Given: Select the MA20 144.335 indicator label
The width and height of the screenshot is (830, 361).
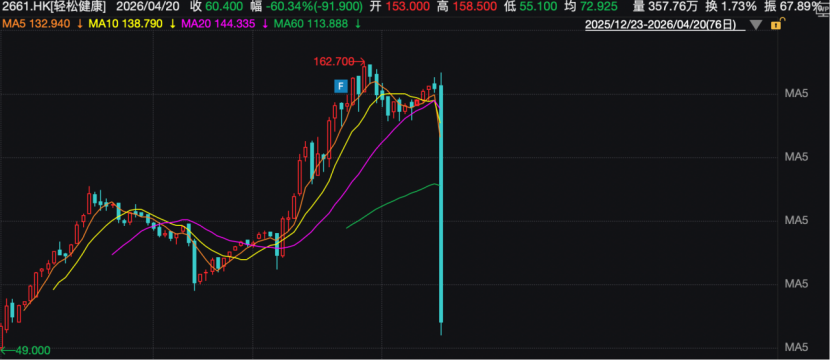Looking at the screenshot, I should (219, 24).
